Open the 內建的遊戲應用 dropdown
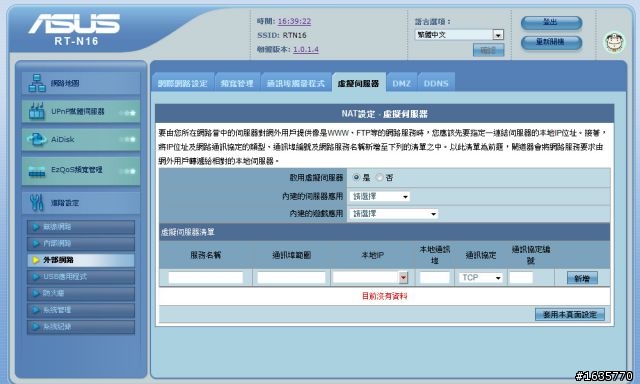640x384 pixels. tap(394, 214)
